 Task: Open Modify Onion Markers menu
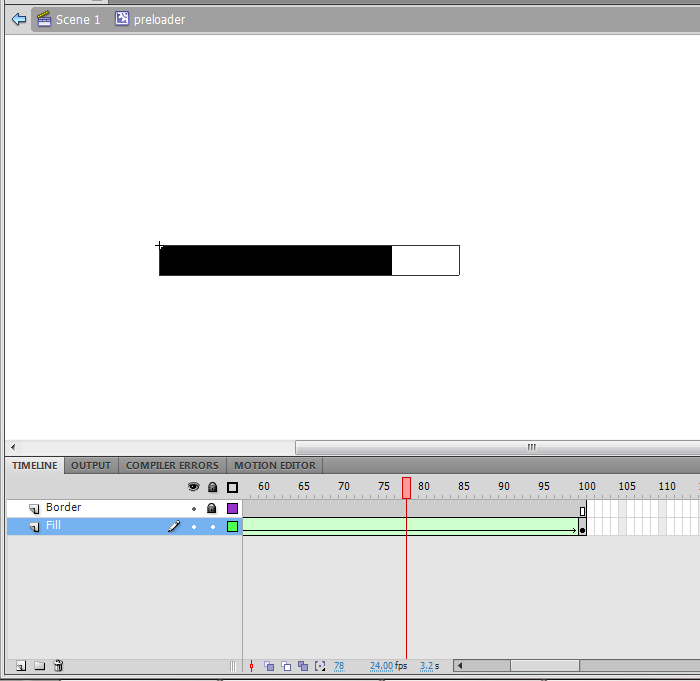(320, 666)
